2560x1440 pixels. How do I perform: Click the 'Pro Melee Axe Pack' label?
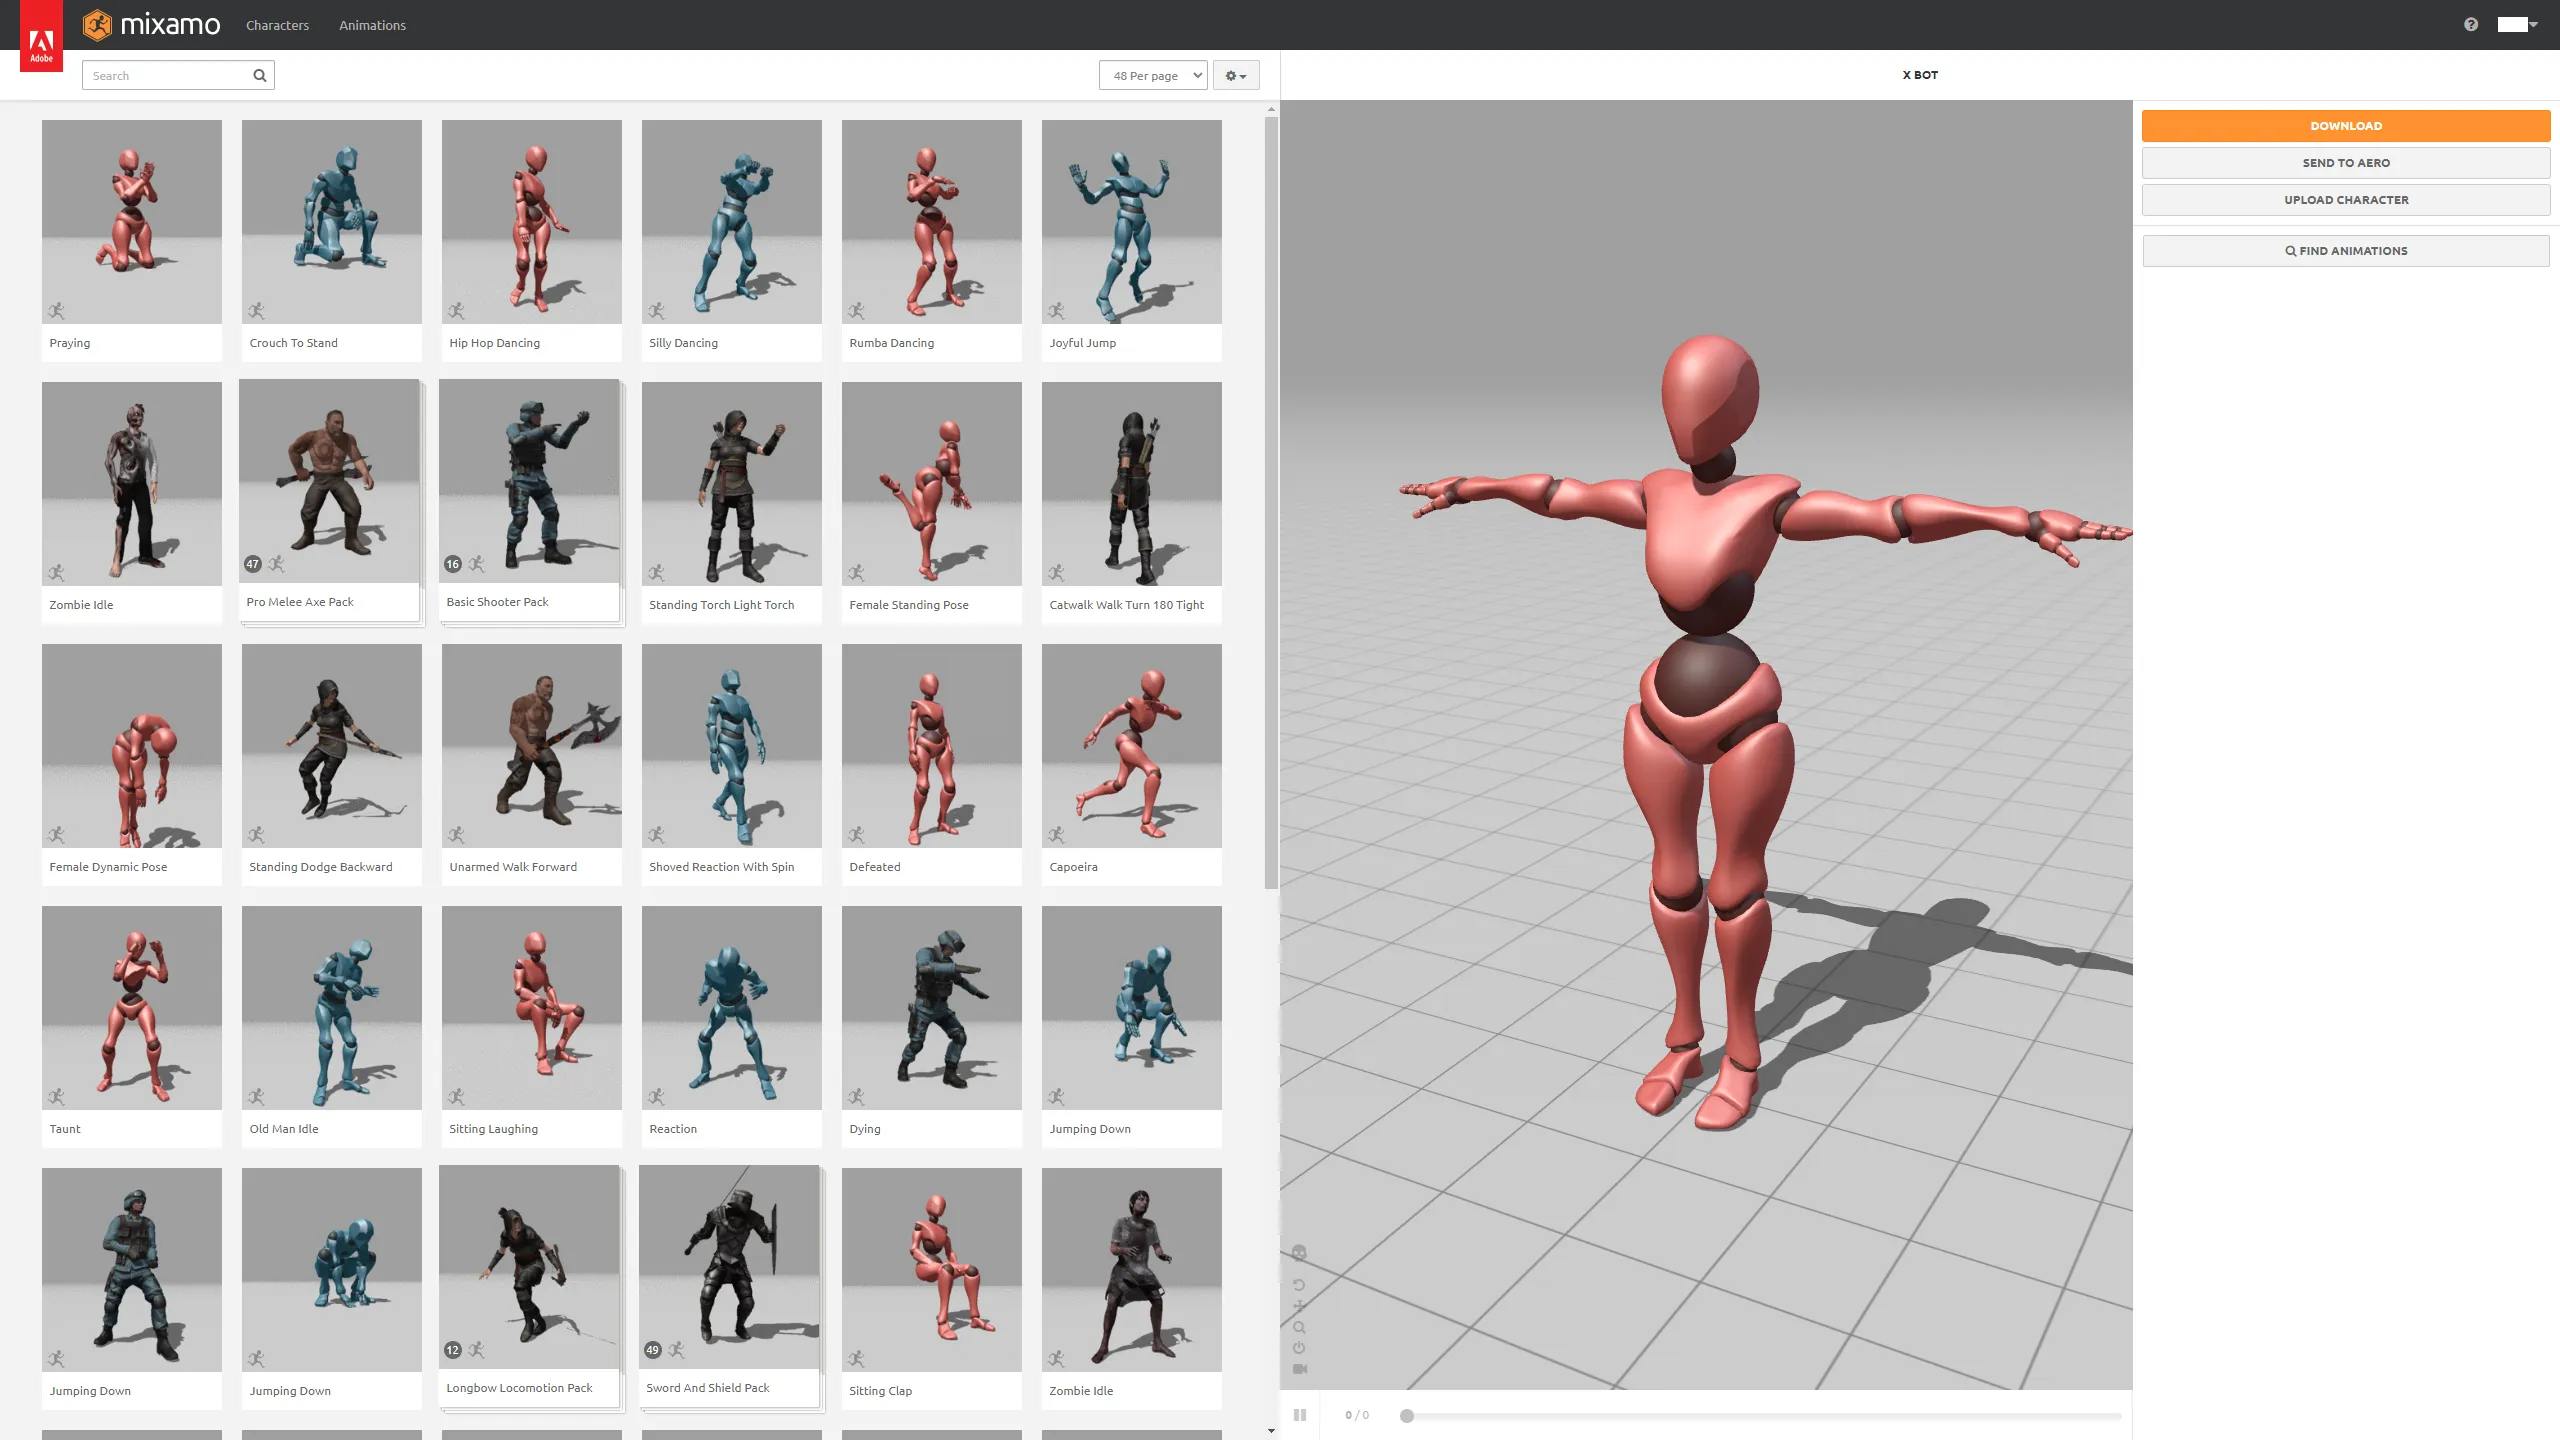(300, 602)
